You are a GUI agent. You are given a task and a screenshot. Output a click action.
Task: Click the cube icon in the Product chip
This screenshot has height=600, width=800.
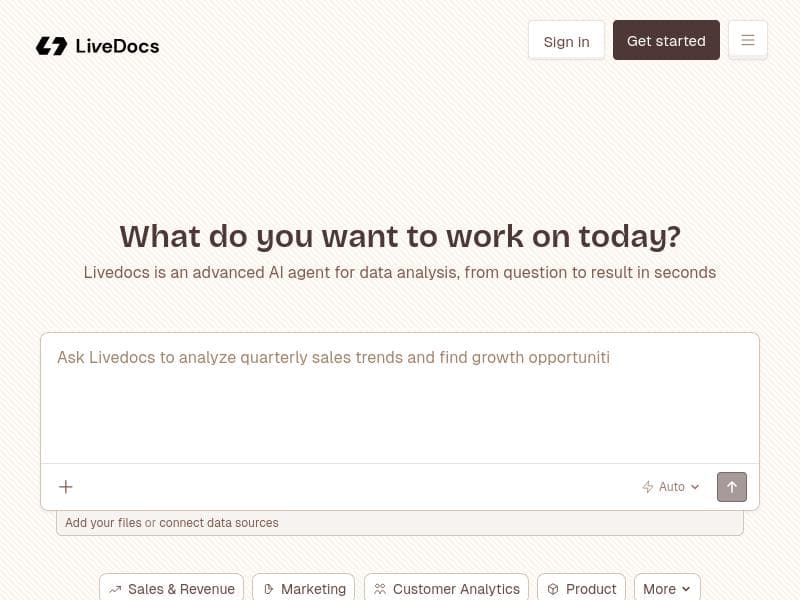click(553, 589)
